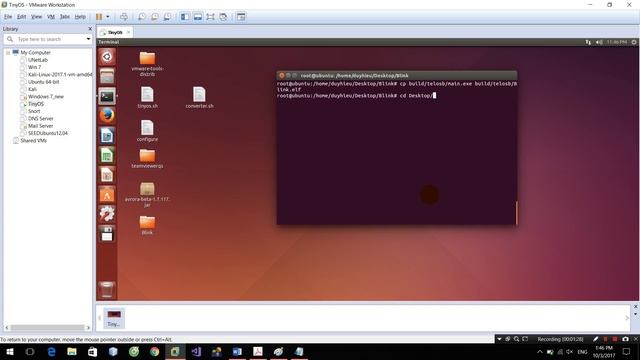The width and height of the screenshot is (640, 360).
Task: Open LibreOffice Impress from launcher
Action: pos(107,175)
